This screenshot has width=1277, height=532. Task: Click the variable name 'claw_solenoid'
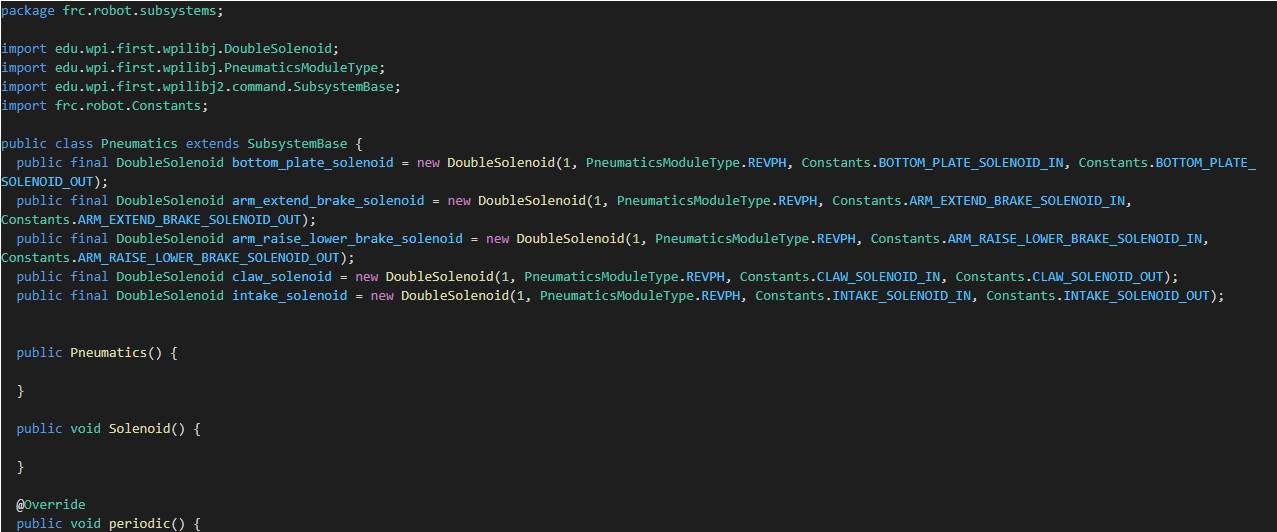point(282,276)
